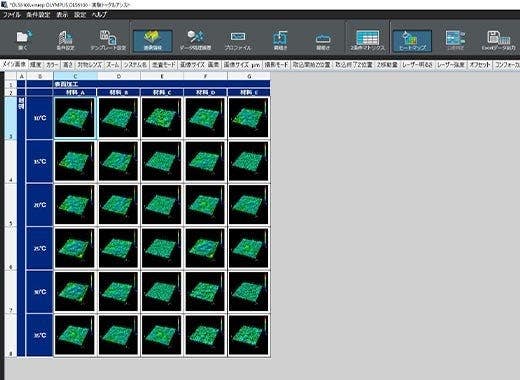Select 材料_E 10°C surface thumbnail

tap(248, 118)
